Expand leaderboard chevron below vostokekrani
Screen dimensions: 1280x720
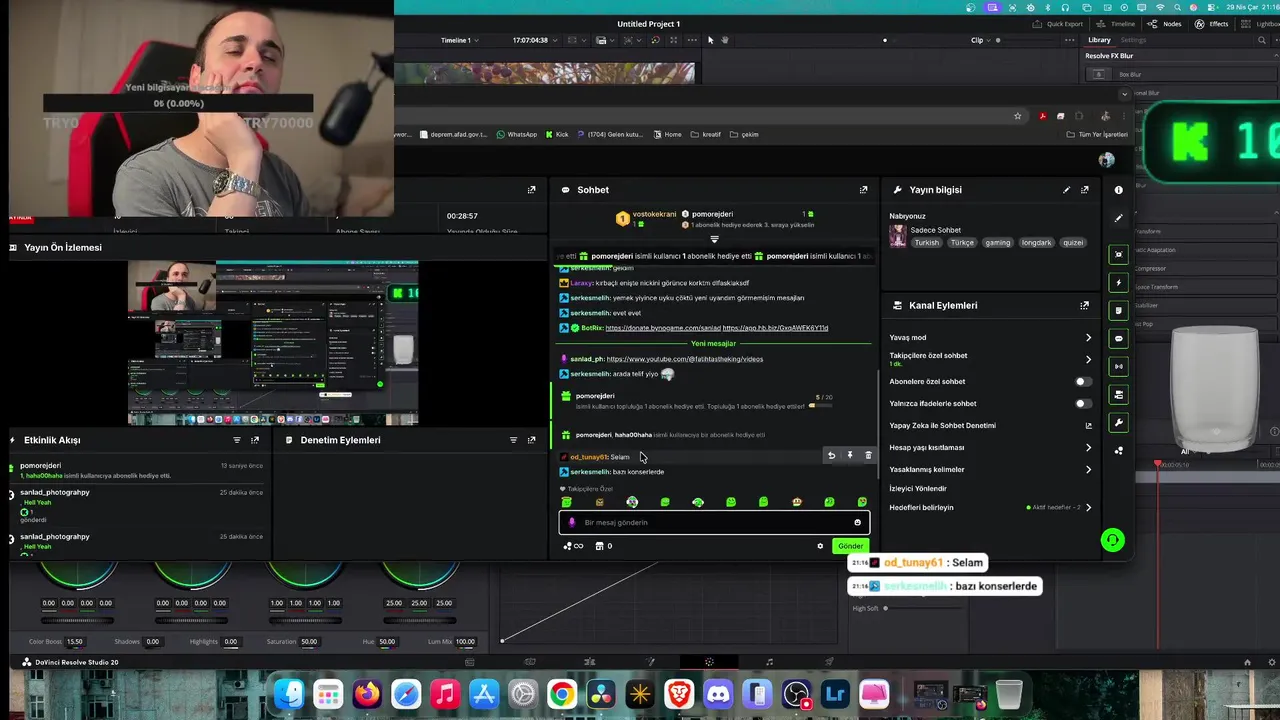(x=714, y=240)
